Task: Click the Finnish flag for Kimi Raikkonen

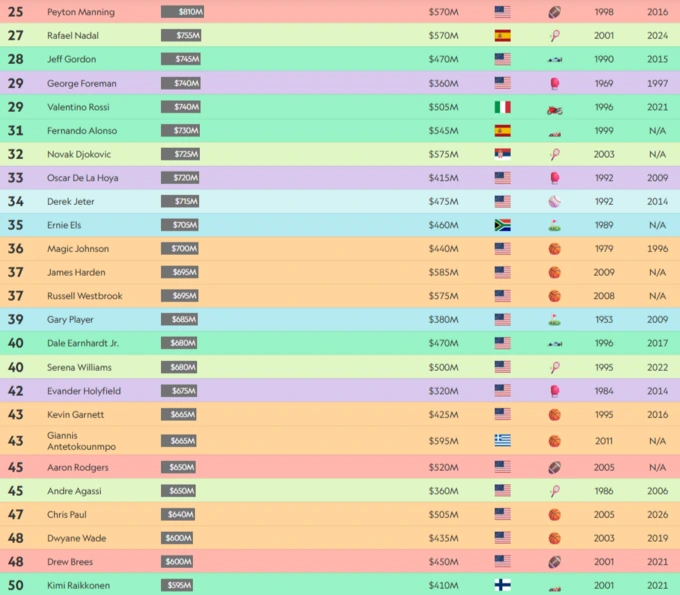Action: 502,585
